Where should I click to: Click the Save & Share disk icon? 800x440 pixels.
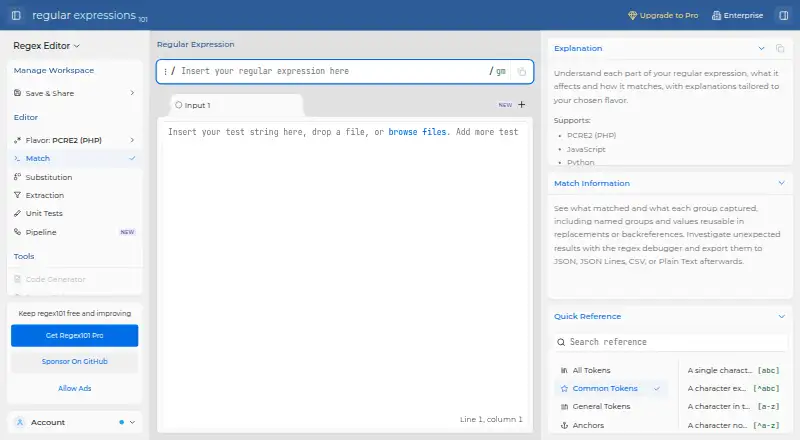(17, 93)
